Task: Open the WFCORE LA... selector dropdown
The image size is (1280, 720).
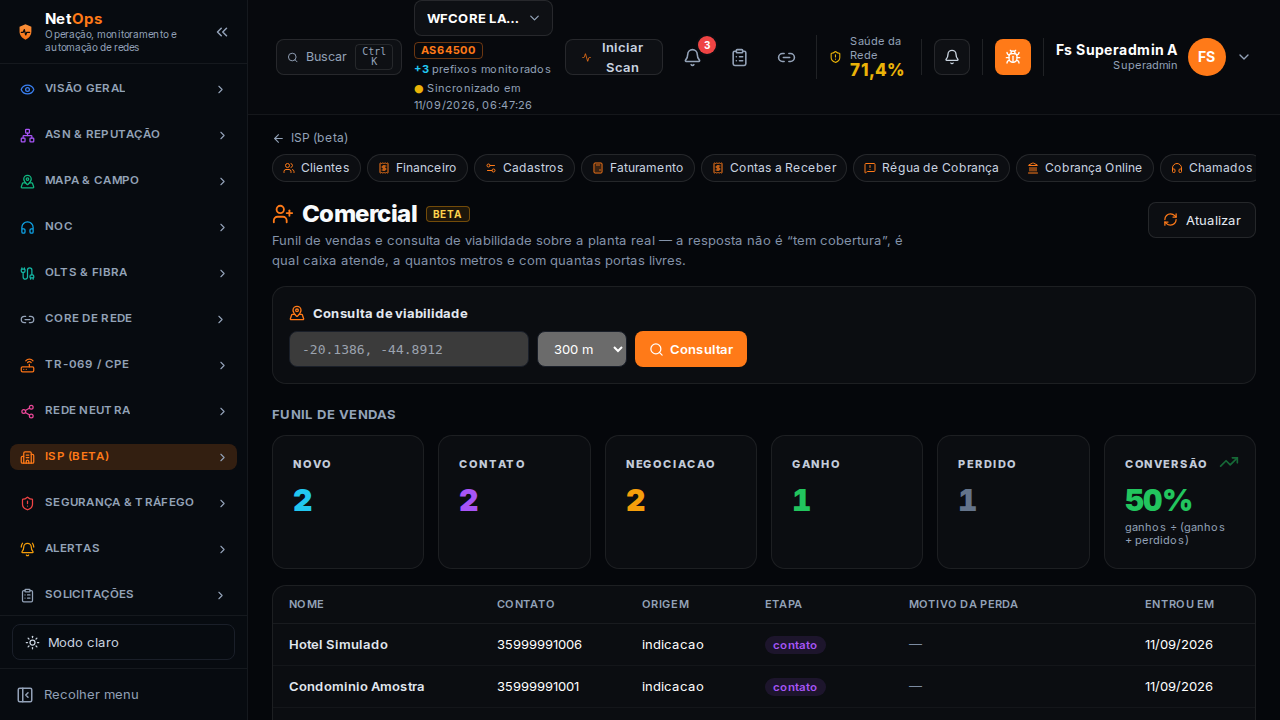Action: [483, 18]
